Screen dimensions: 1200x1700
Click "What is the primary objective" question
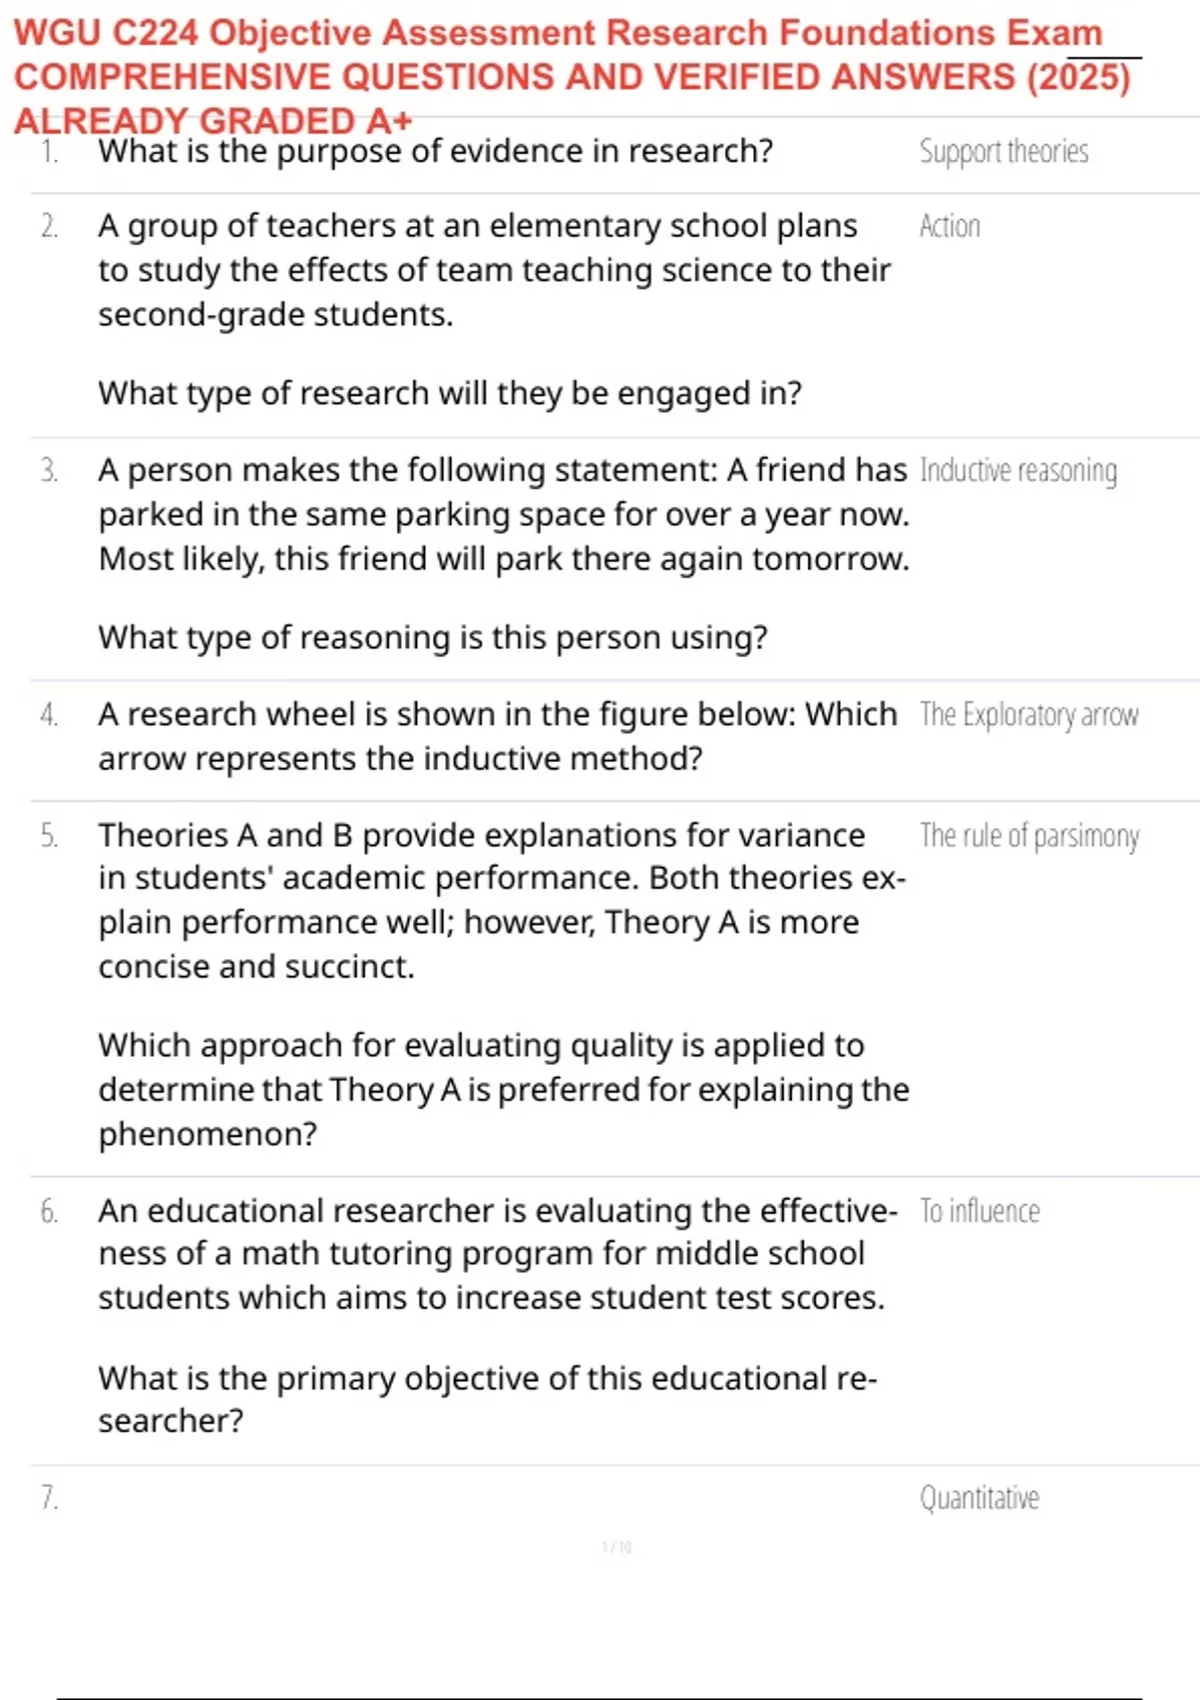(x=487, y=1398)
